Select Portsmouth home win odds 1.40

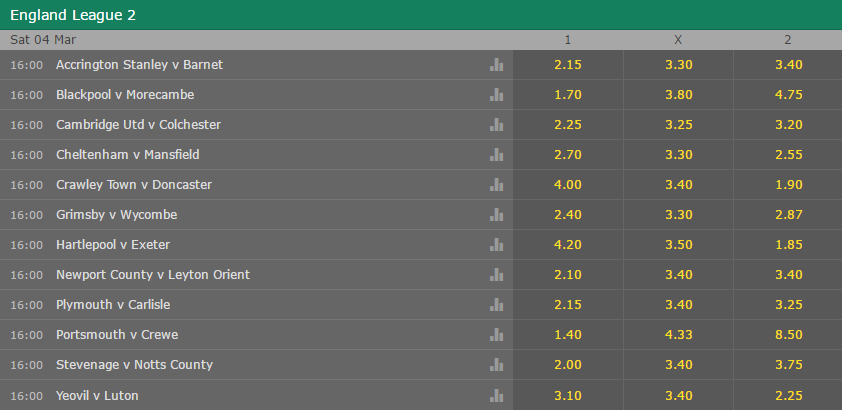[x=568, y=335]
